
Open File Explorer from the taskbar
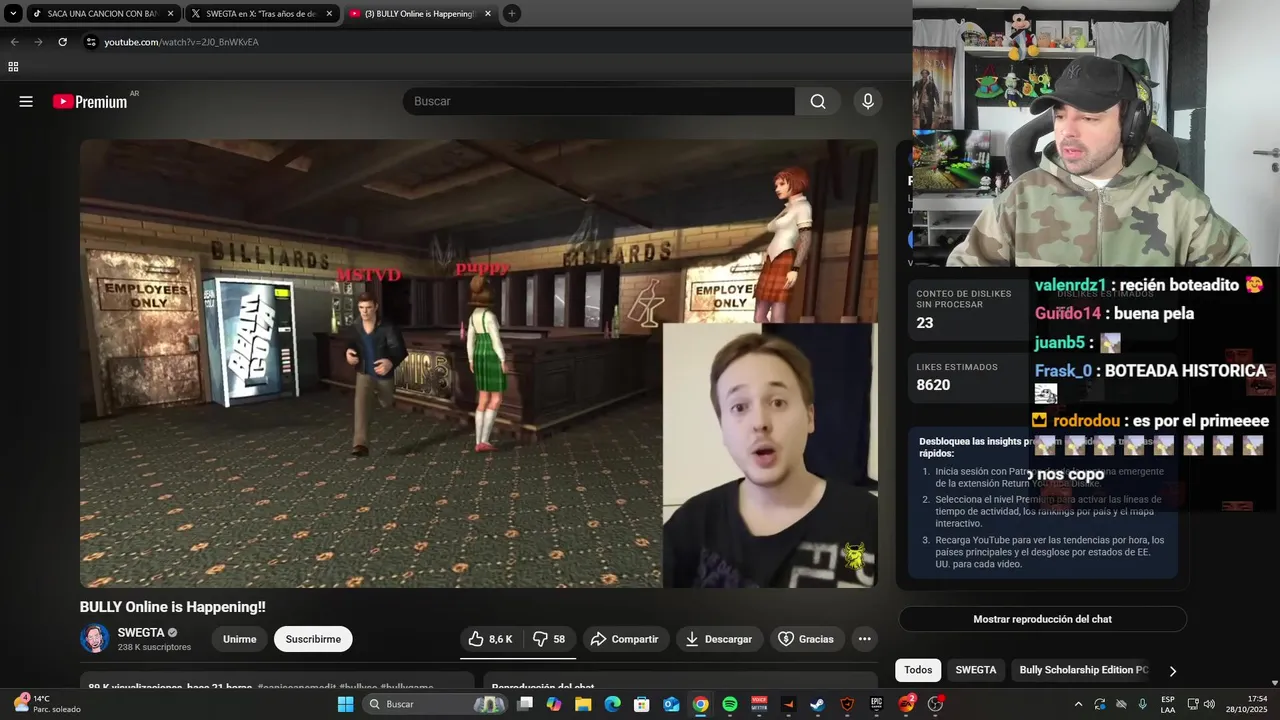pyautogui.click(x=583, y=704)
